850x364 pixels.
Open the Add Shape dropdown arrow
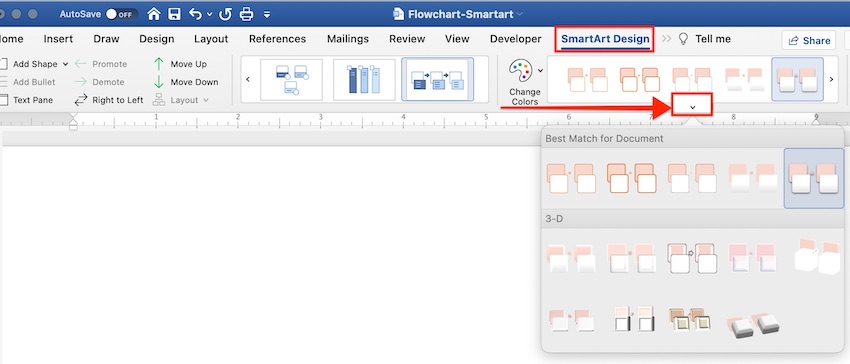click(66, 64)
